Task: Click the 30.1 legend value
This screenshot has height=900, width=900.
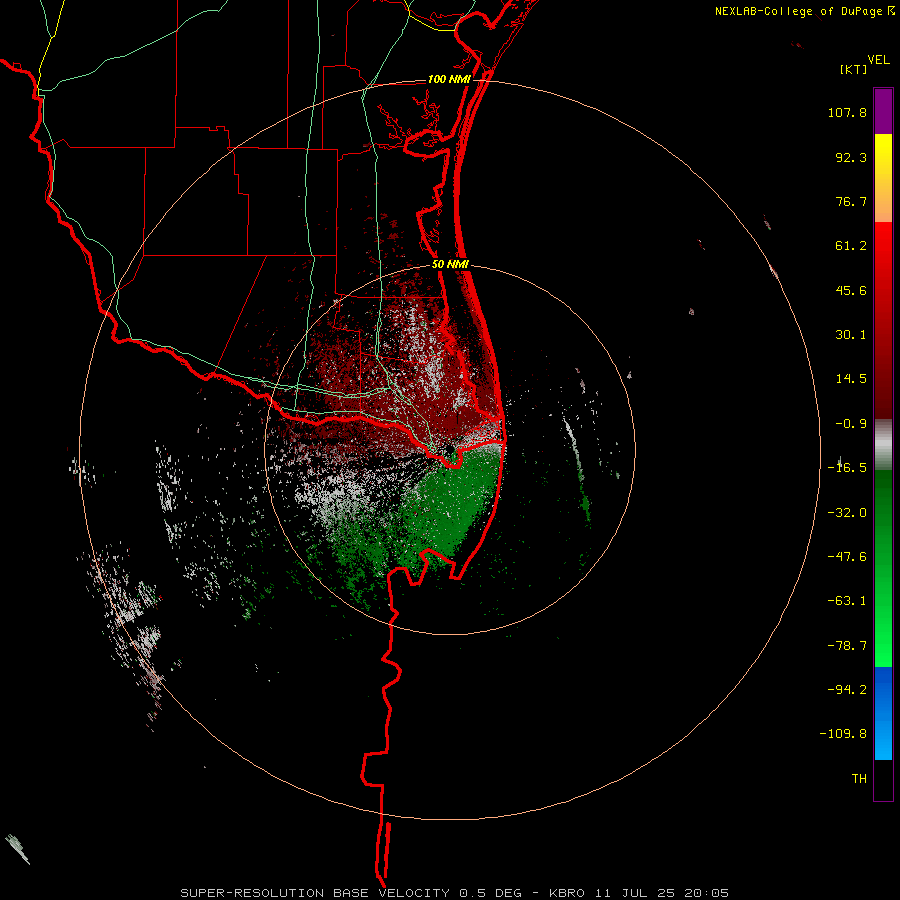Action: click(851, 335)
